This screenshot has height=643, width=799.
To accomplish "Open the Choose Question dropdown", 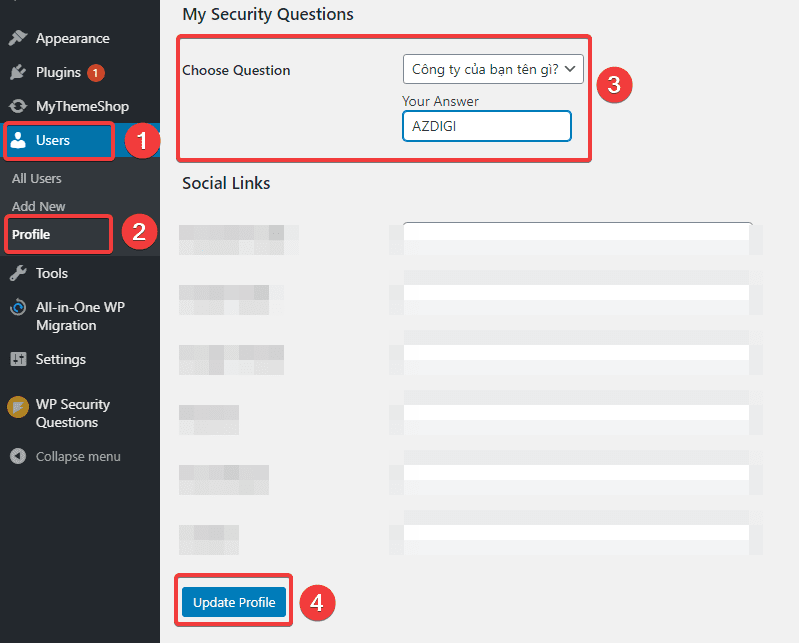I will [x=492, y=69].
